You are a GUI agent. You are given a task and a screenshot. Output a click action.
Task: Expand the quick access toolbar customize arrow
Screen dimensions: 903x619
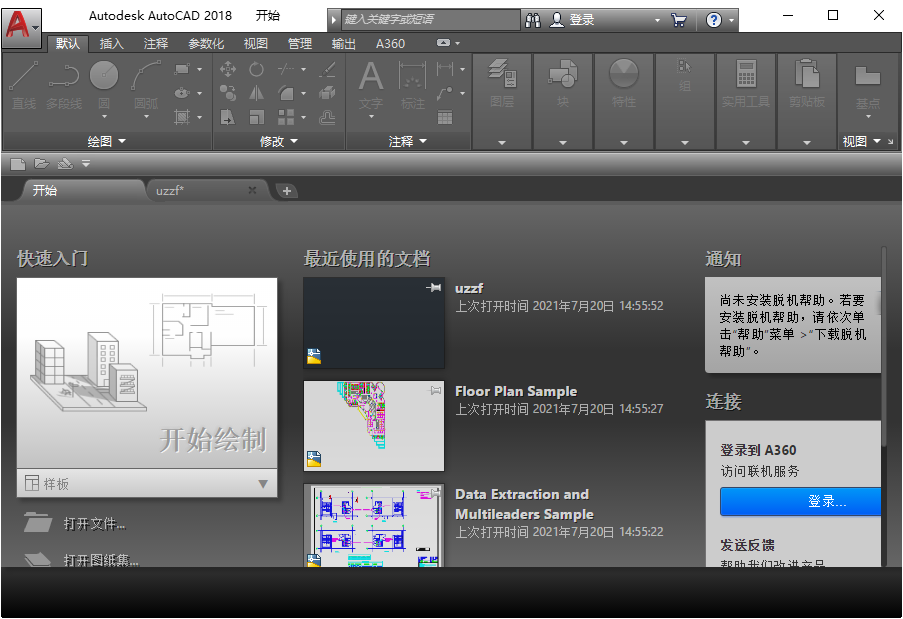86,164
